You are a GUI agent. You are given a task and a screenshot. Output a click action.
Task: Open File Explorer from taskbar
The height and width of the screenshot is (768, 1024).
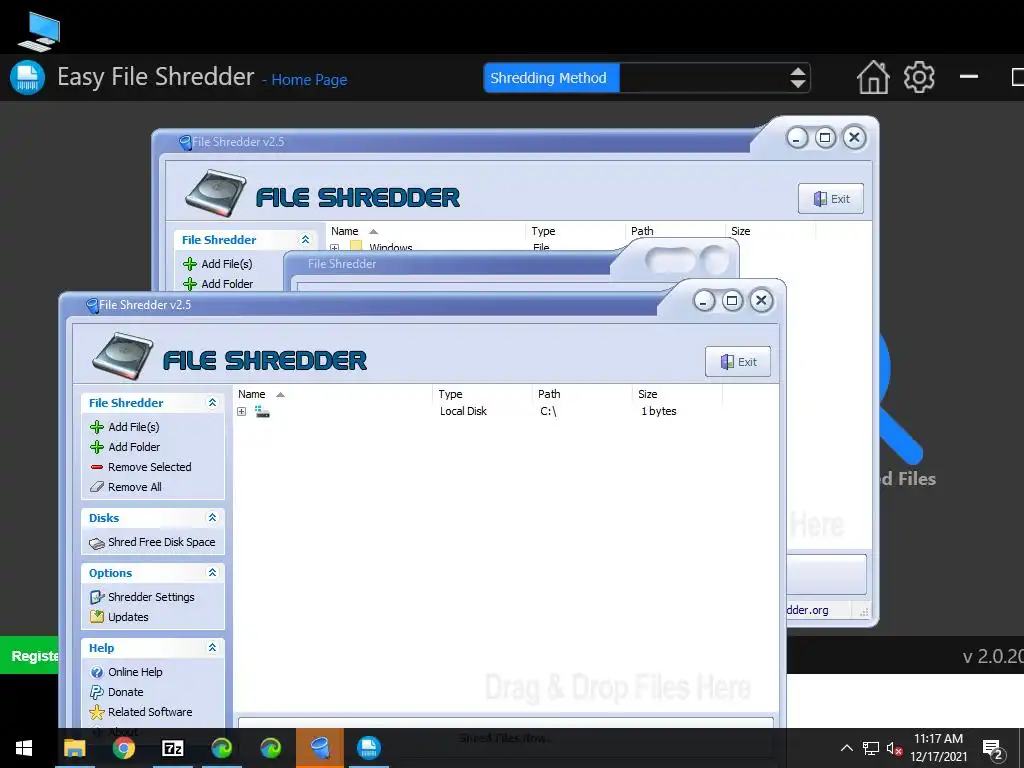(74, 748)
